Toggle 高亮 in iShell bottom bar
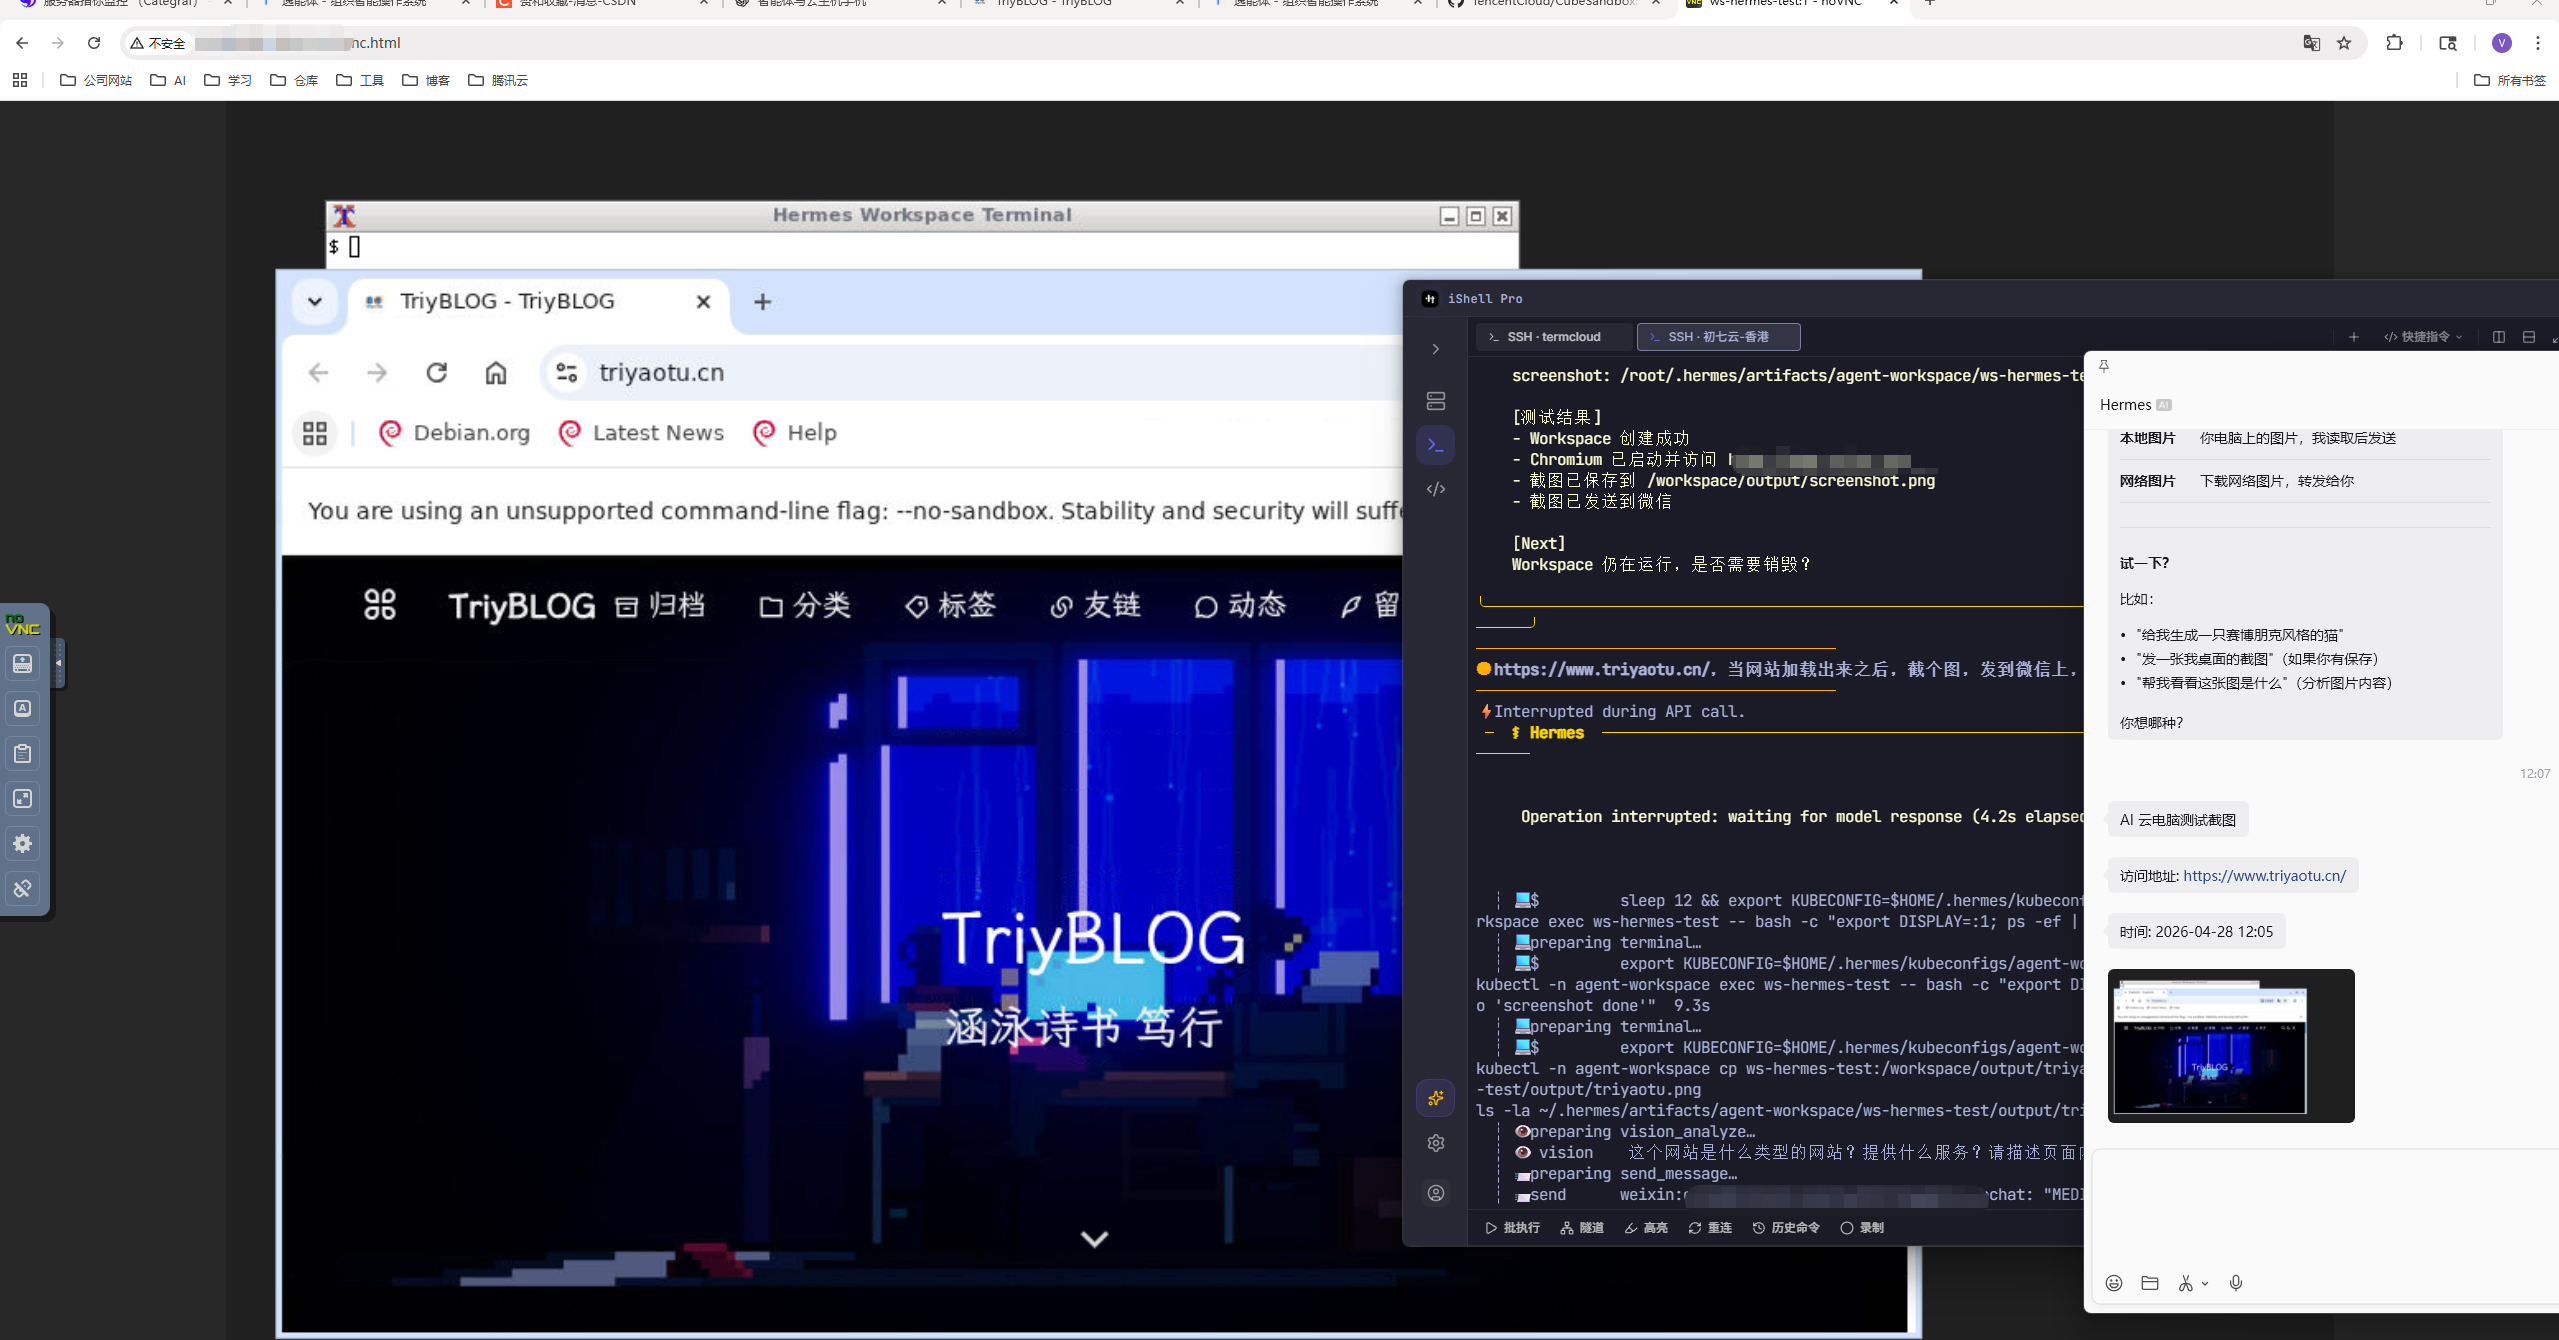The width and height of the screenshot is (2559, 1340). (1646, 1228)
